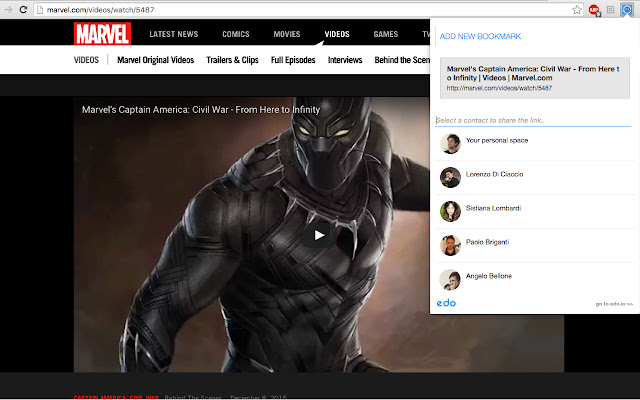Open the Adblock Plus extension icon
This screenshot has height=400, width=640.
594,8
